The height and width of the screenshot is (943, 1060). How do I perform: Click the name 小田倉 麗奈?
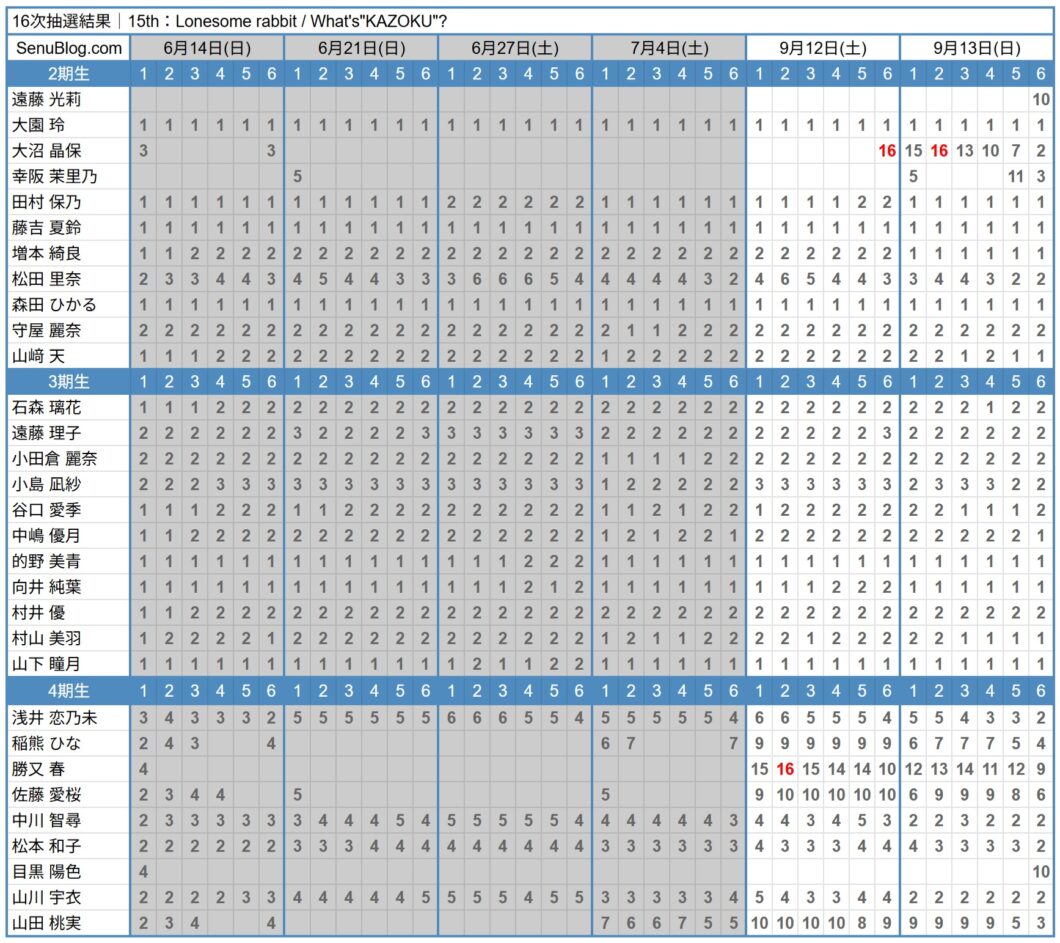pyautogui.click(x=54, y=459)
